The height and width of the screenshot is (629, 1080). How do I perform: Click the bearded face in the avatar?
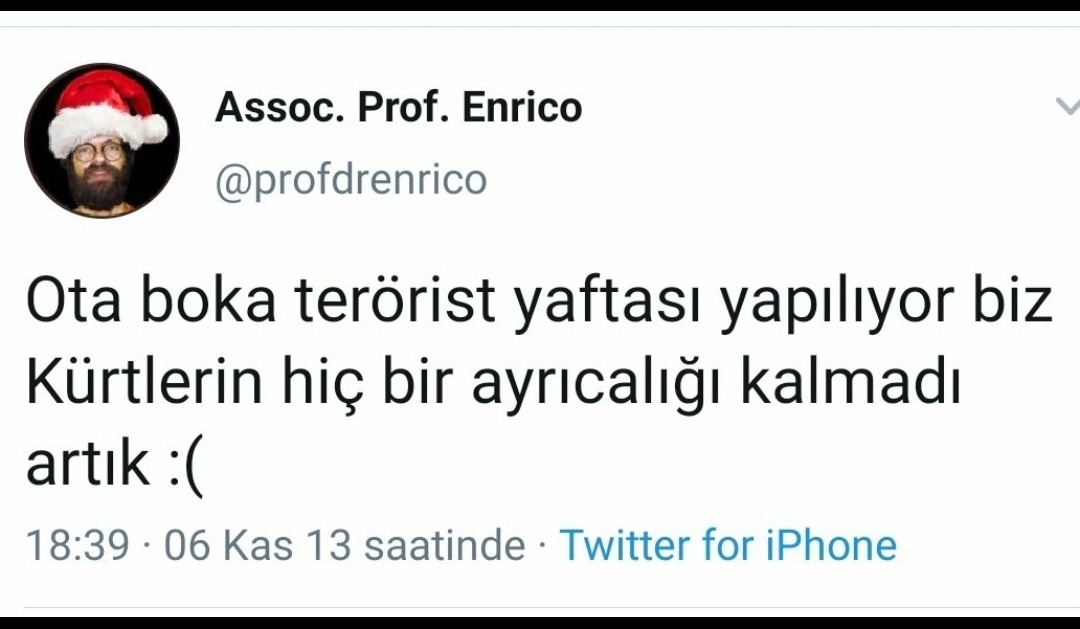(99, 174)
